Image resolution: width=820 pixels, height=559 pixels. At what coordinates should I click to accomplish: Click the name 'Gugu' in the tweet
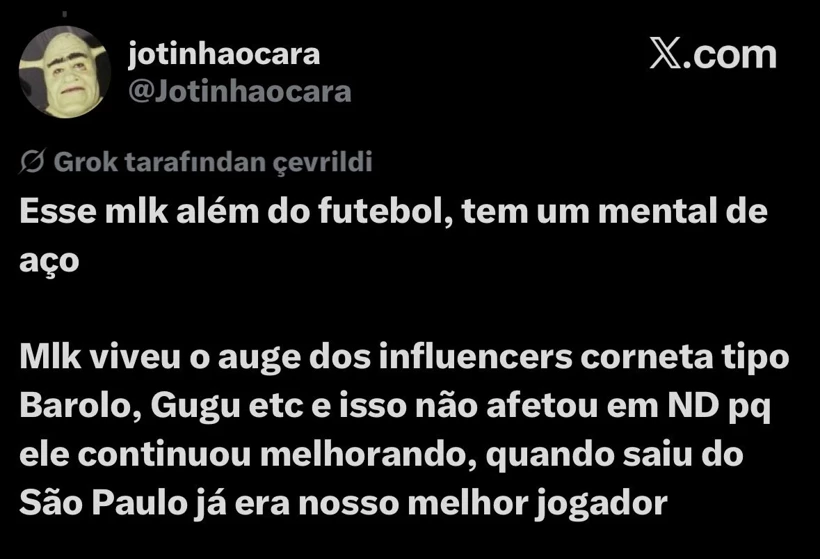pos(196,406)
